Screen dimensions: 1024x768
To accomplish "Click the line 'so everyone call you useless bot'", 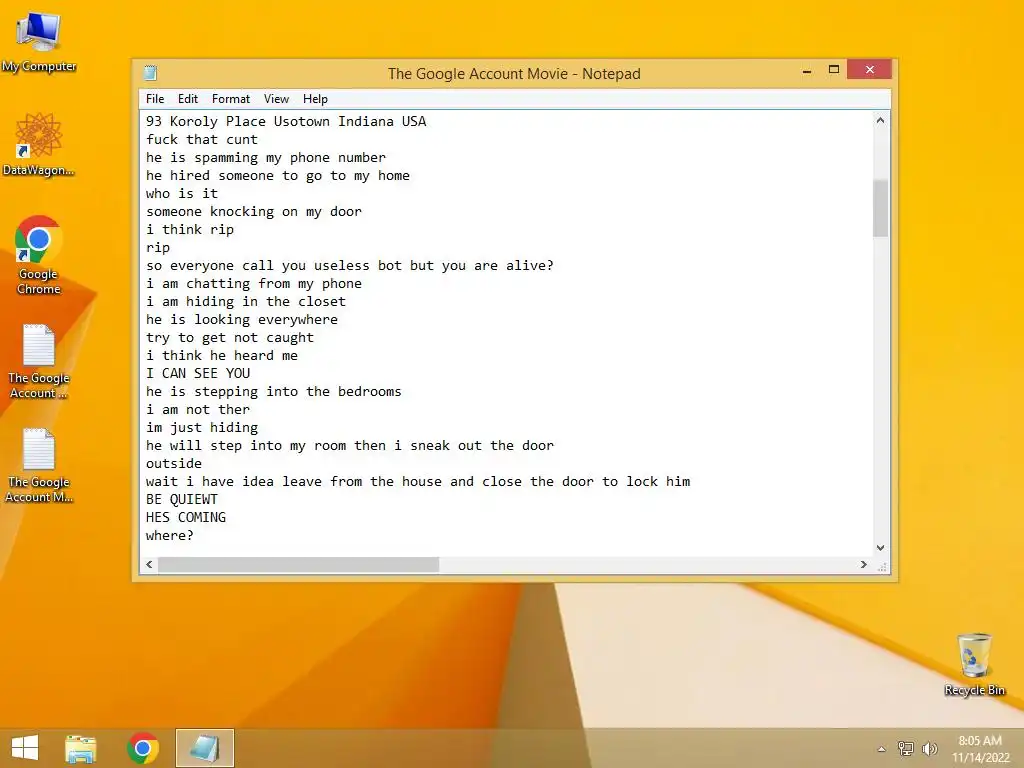I will pos(274,266).
